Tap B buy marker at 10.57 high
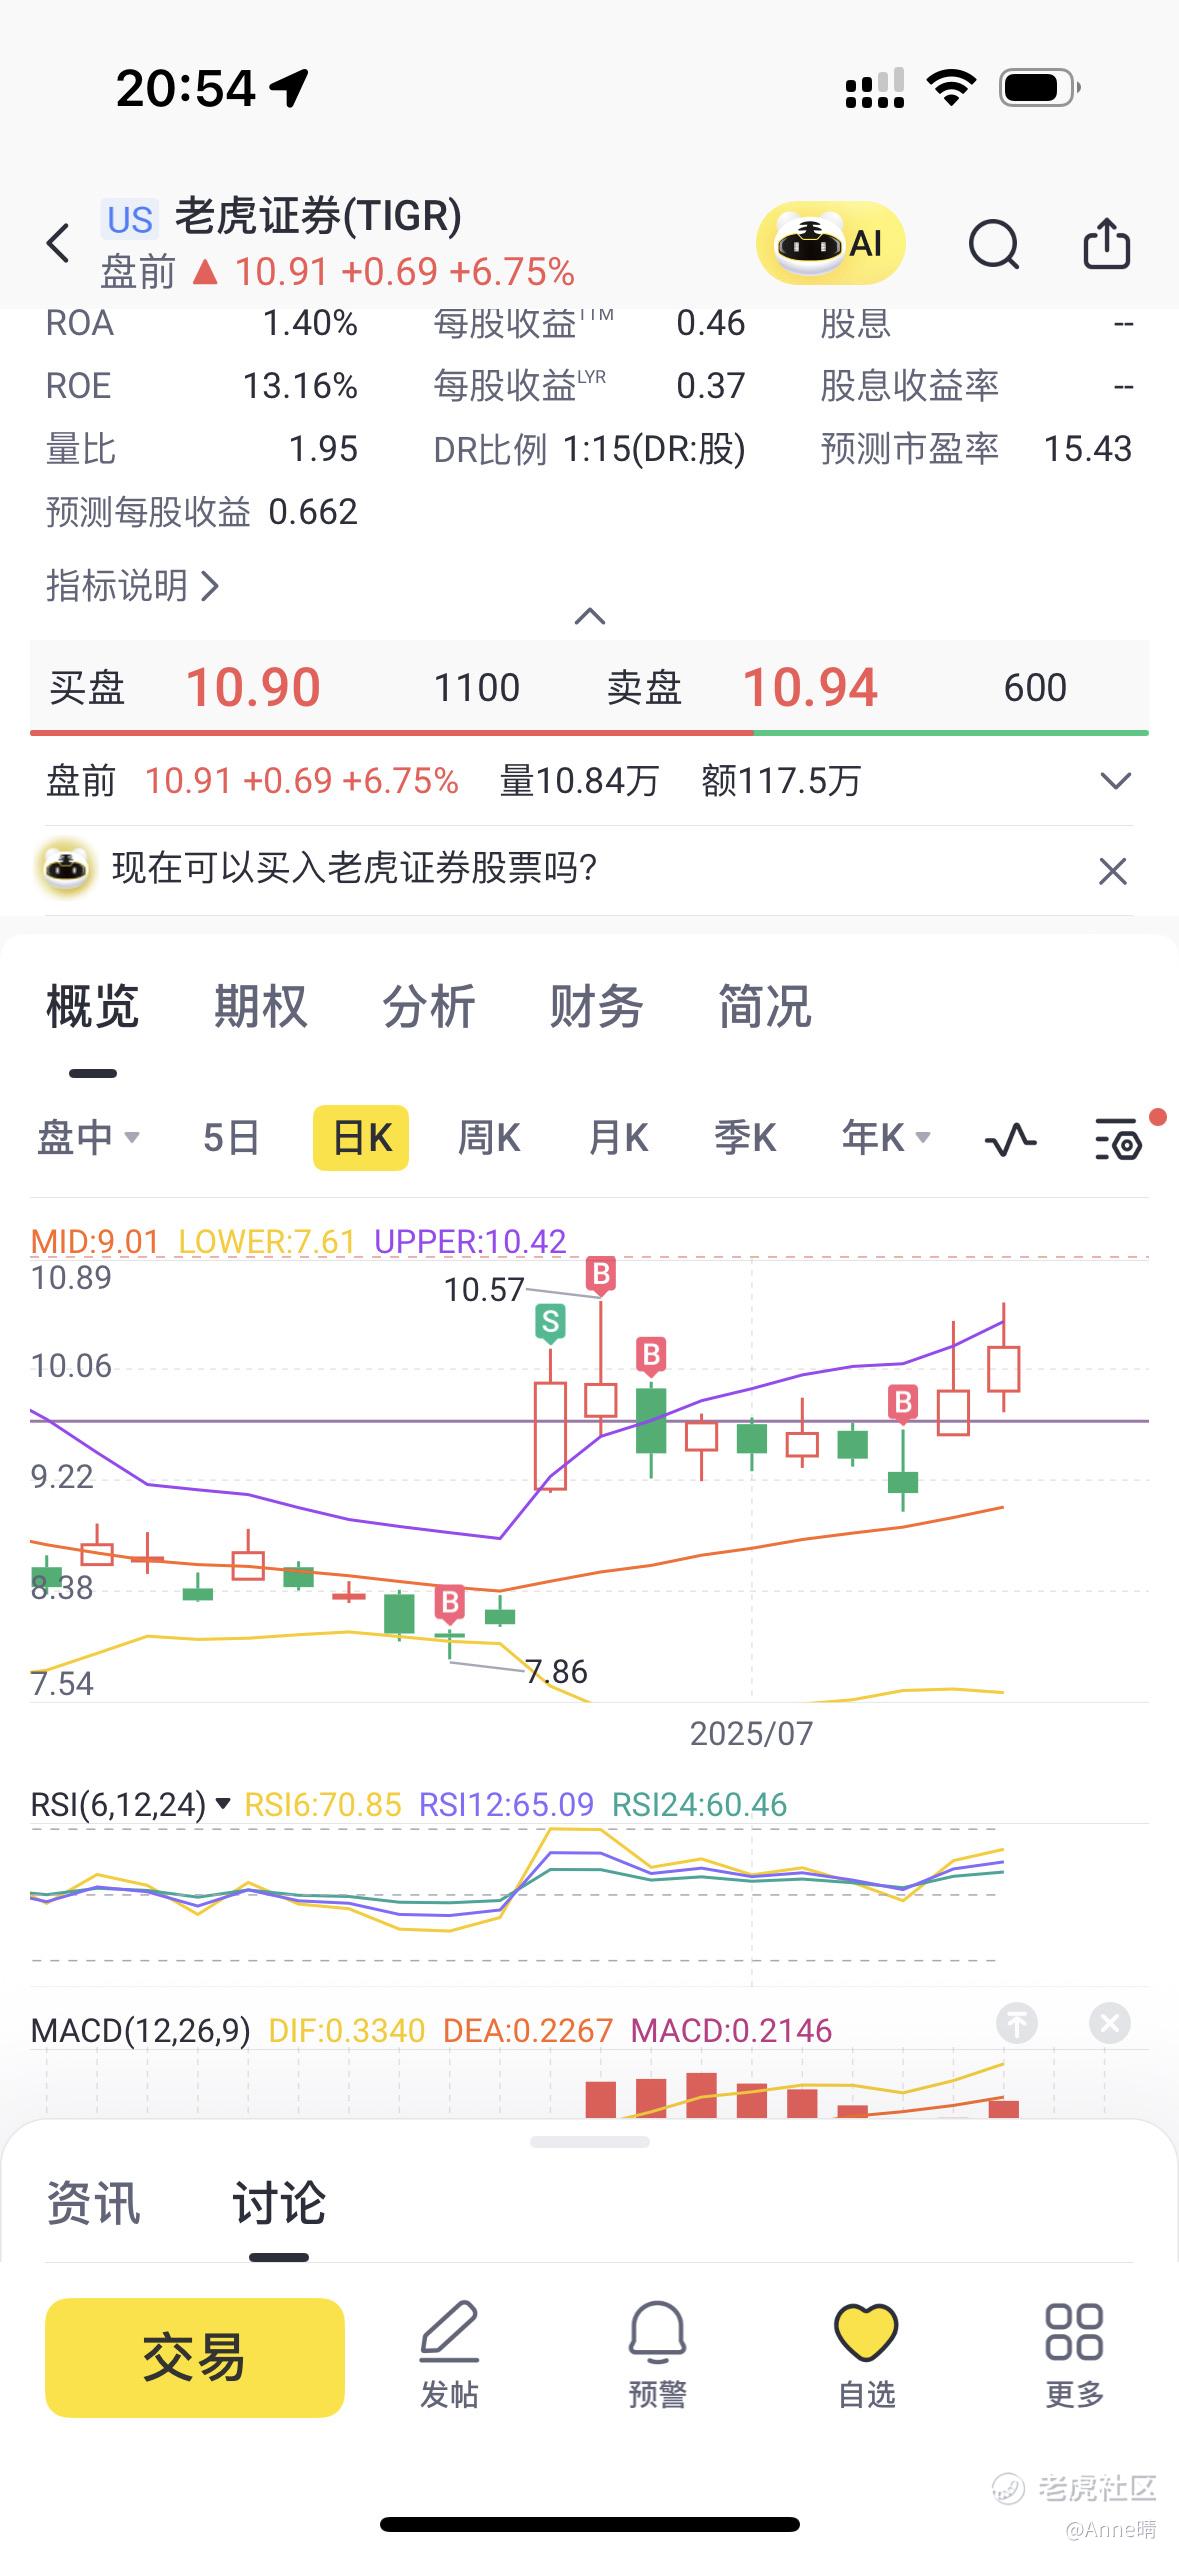This screenshot has height=2556, width=1179. click(x=601, y=1275)
